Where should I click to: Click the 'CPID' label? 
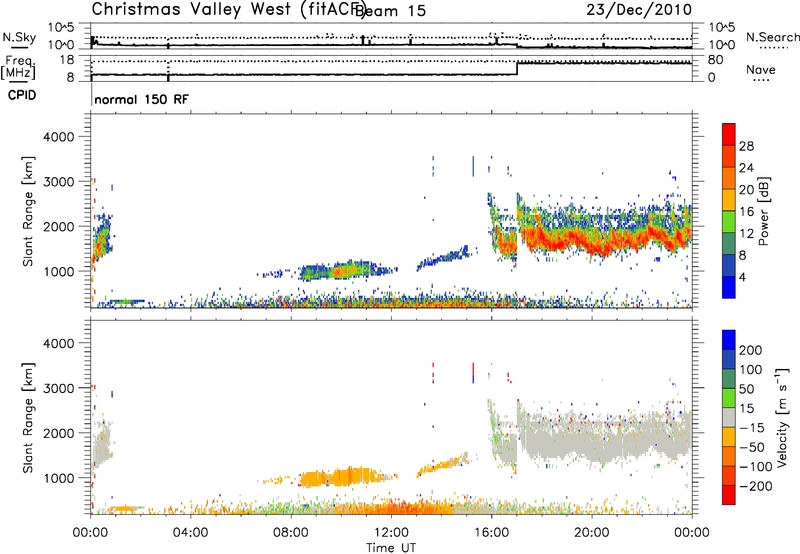tap(22, 95)
